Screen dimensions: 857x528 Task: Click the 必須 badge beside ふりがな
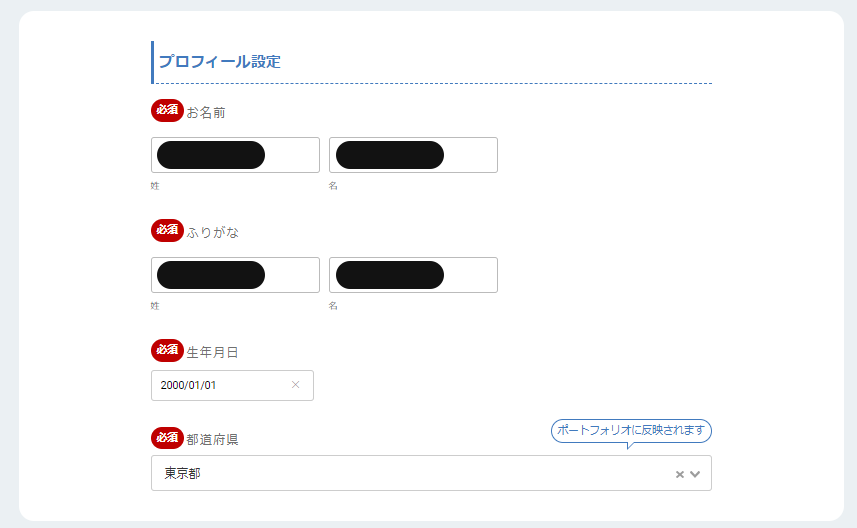[167, 230]
